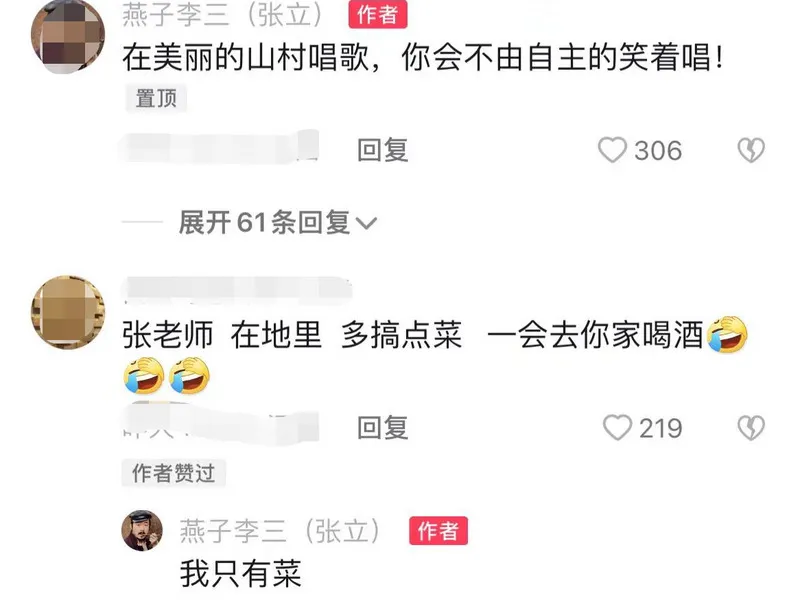Click the blurred username of the second commenter
This screenshot has height=602, width=800.
pyautogui.click(x=238, y=290)
